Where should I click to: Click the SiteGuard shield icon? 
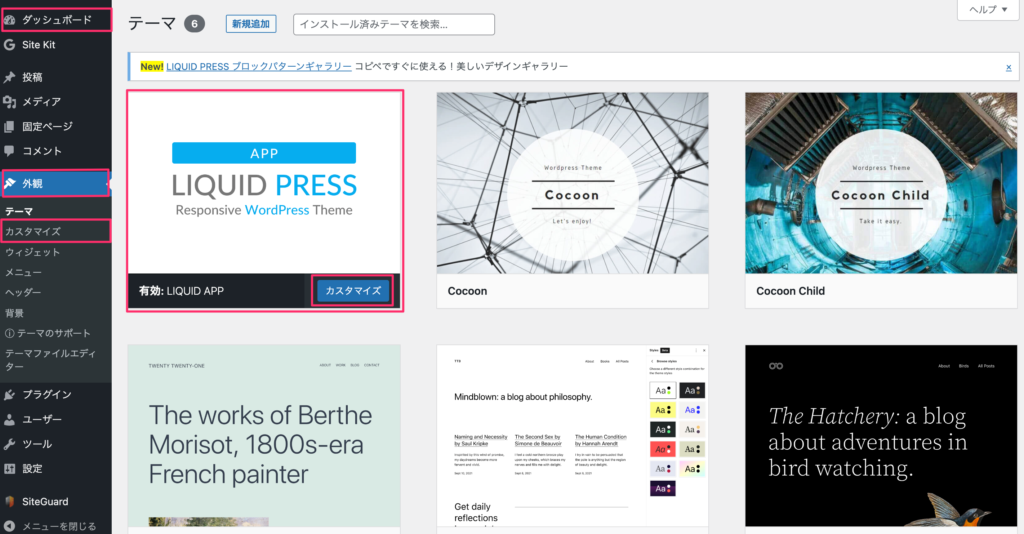10,501
